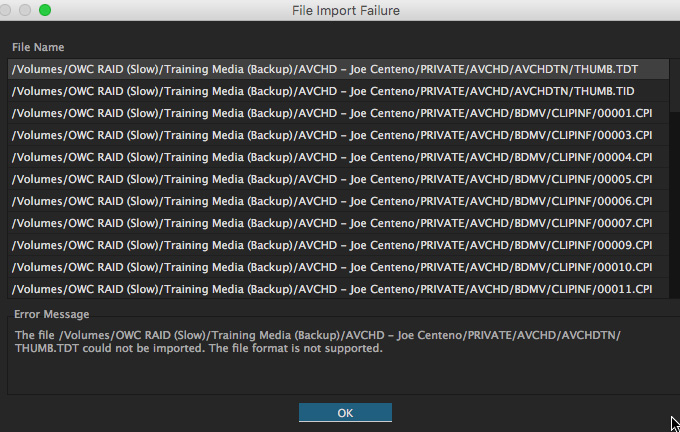Click the green zoom window button
Screen dimensions: 680x432
[x=45, y=10]
